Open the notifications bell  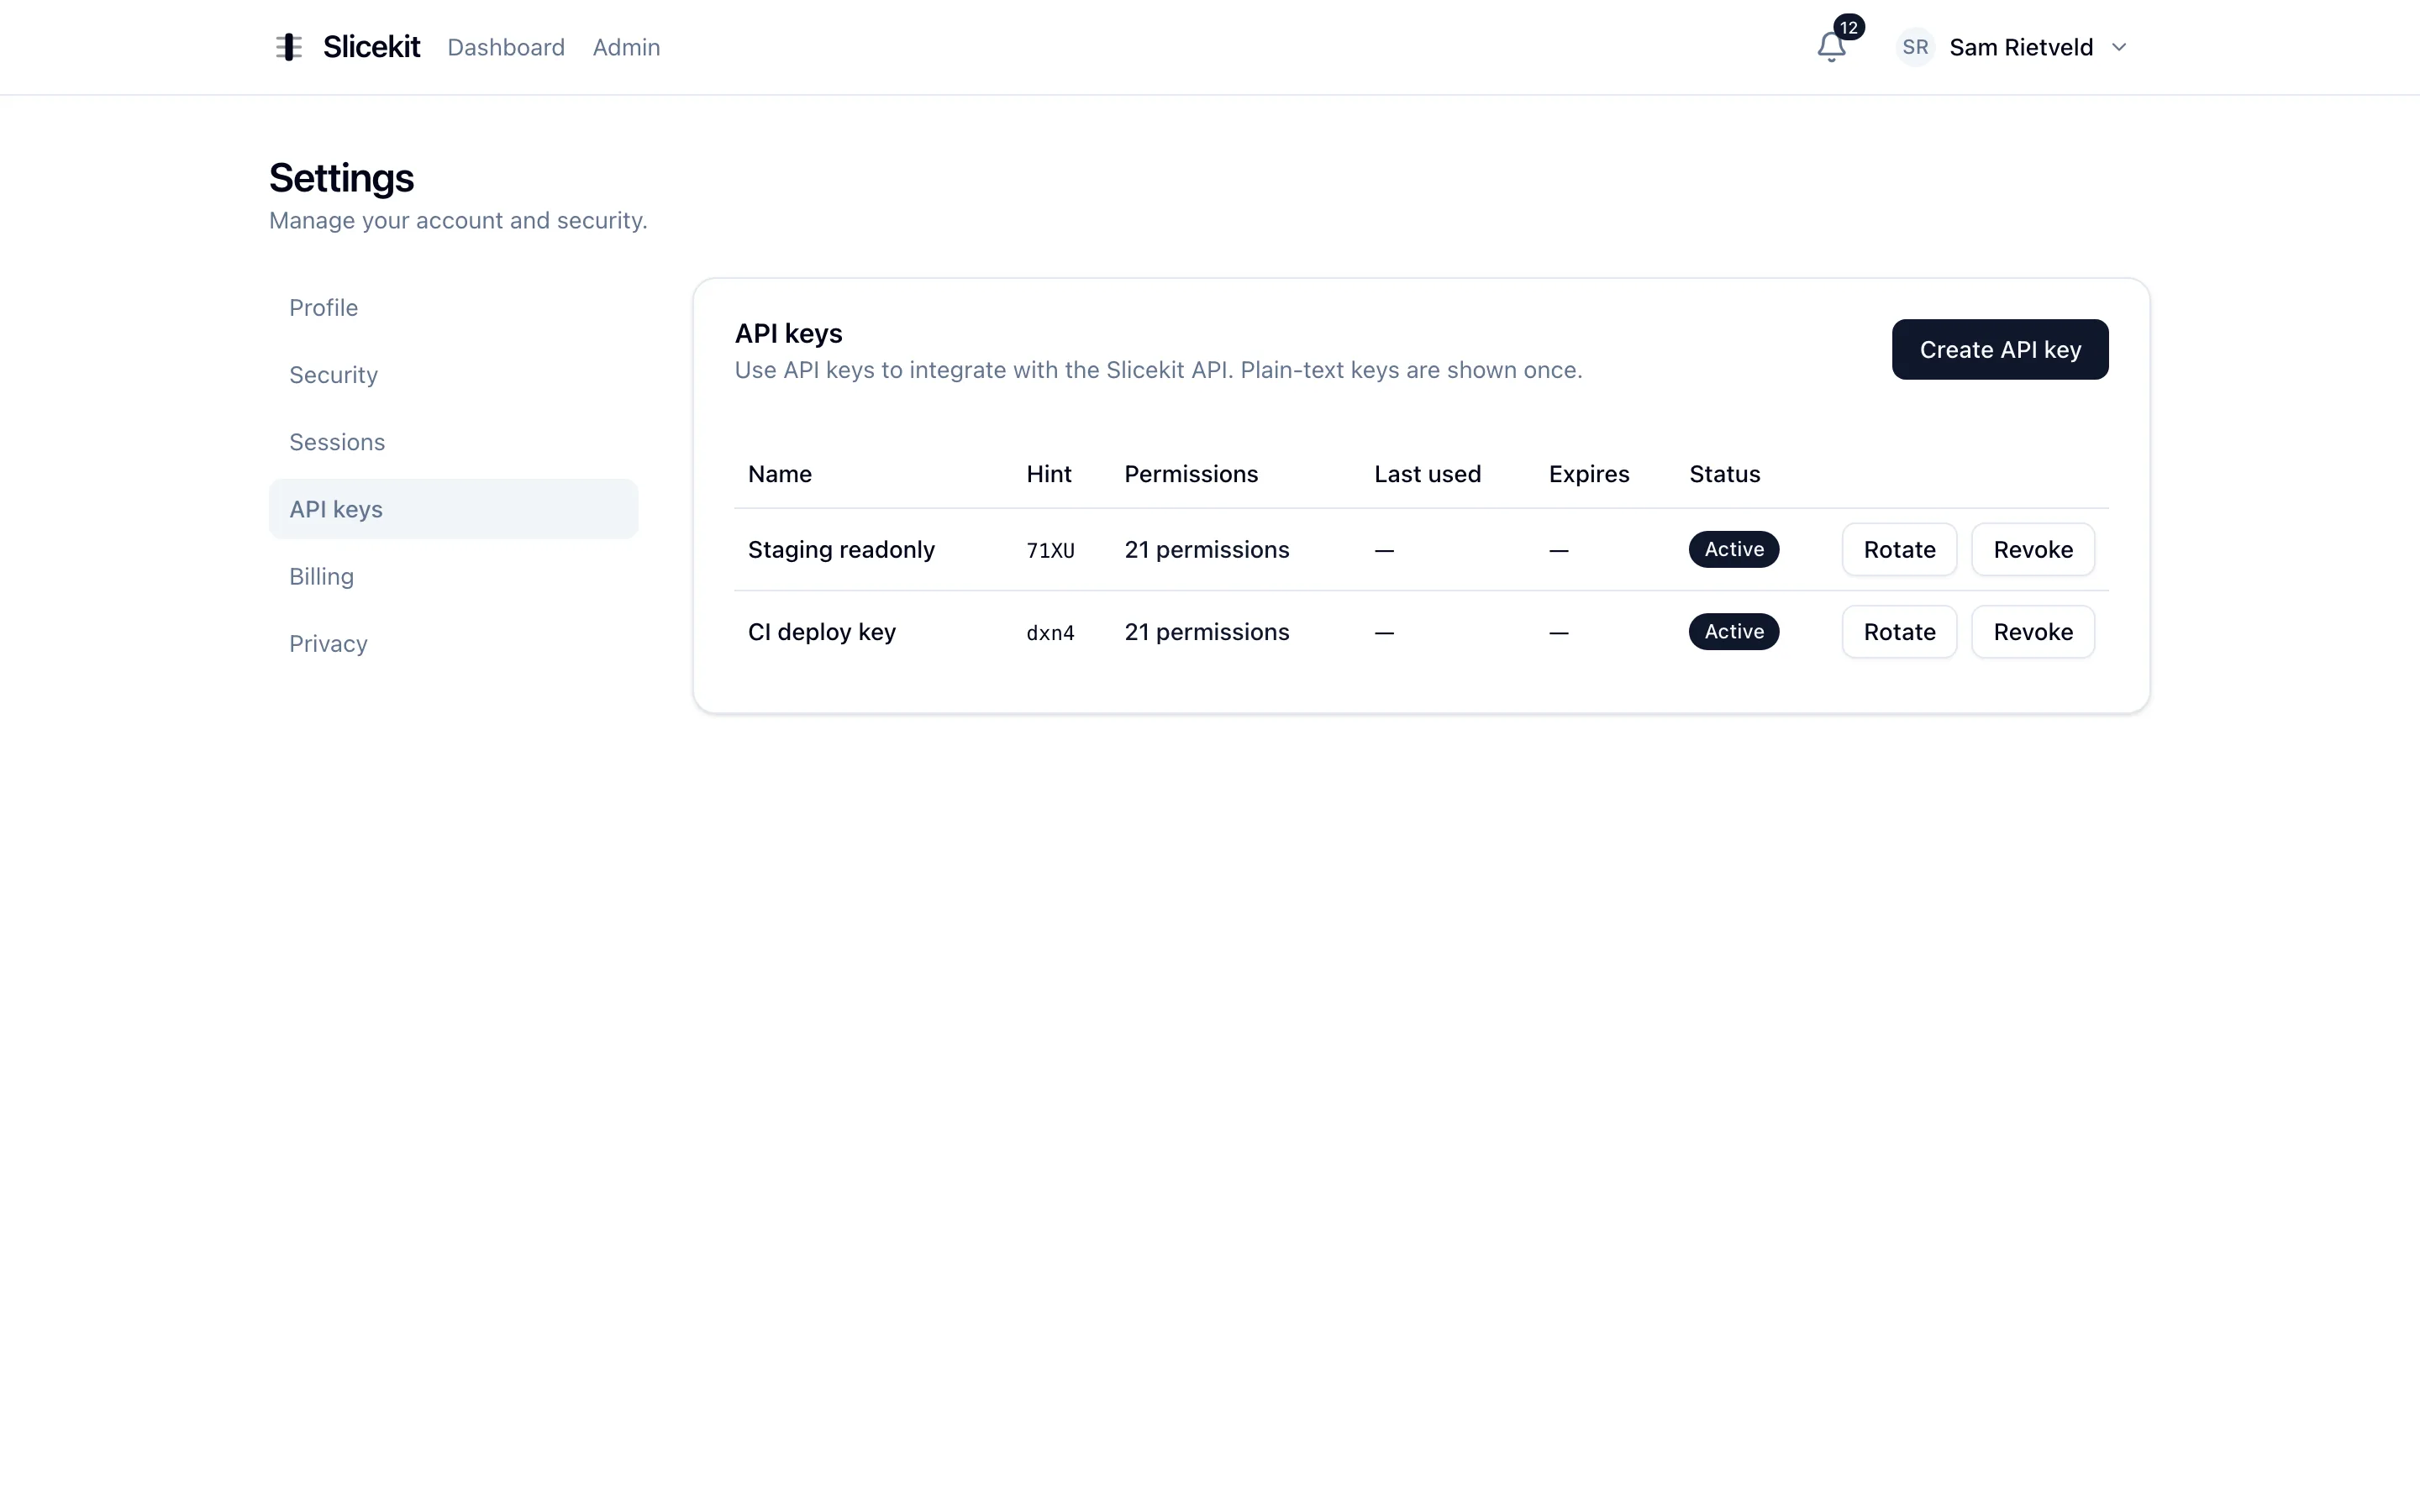pos(1831,47)
